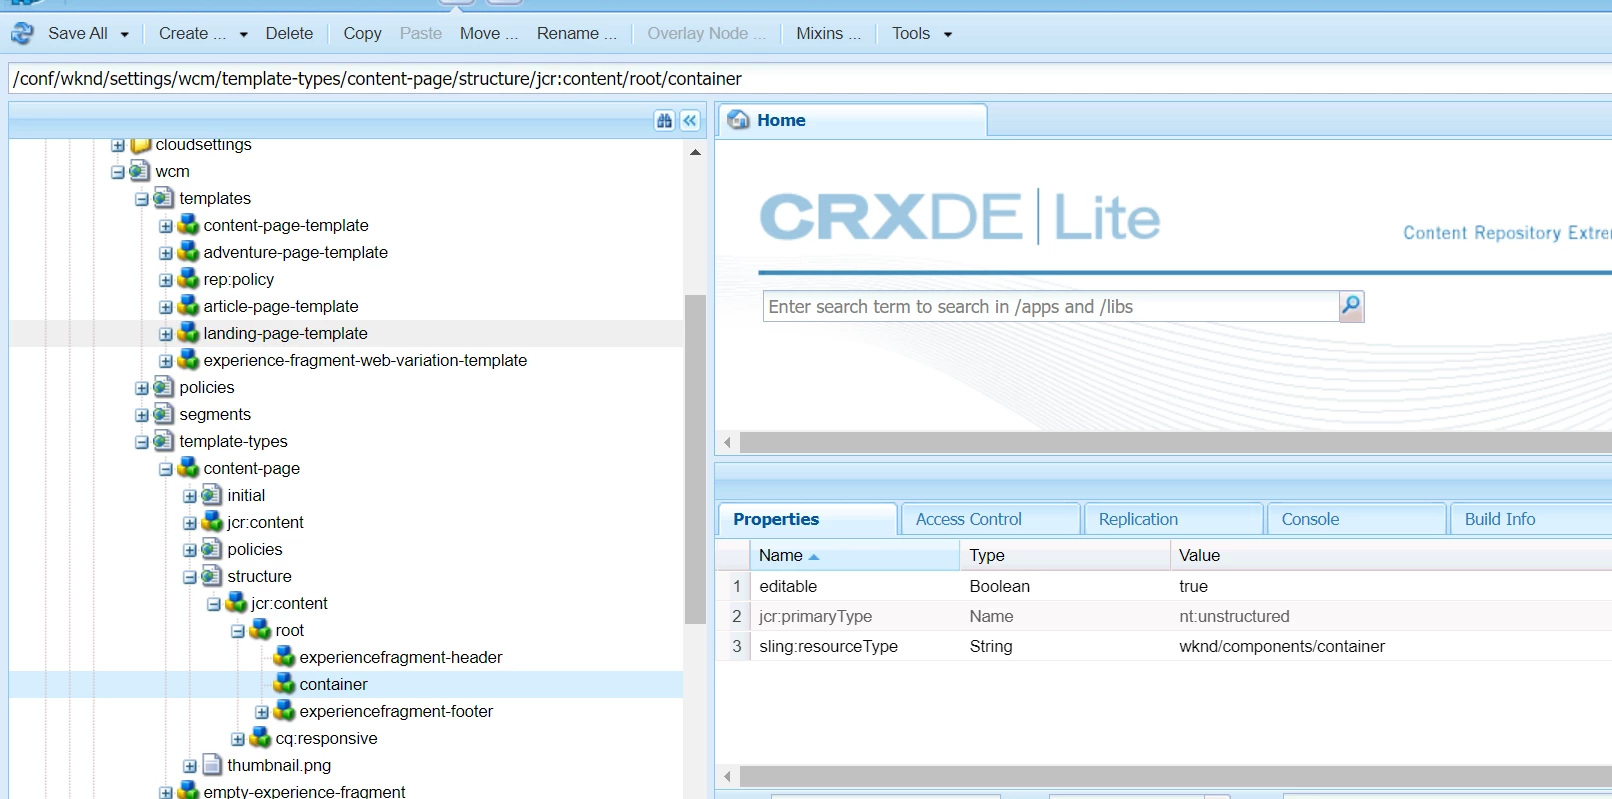Click the initial node icon
The width and height of the screenshot is (1612, 799).
(x=212, y=495)
